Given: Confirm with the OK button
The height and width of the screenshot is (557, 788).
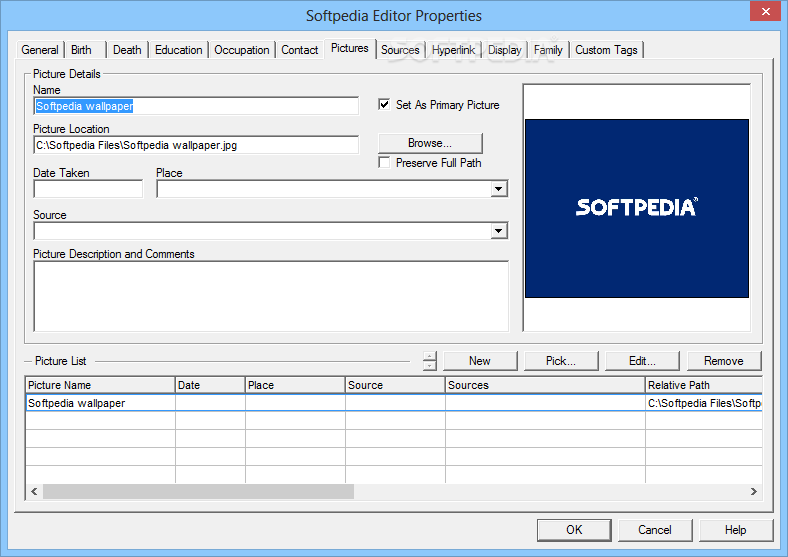Looking at the screenshot, I should (x=574, y=530).
